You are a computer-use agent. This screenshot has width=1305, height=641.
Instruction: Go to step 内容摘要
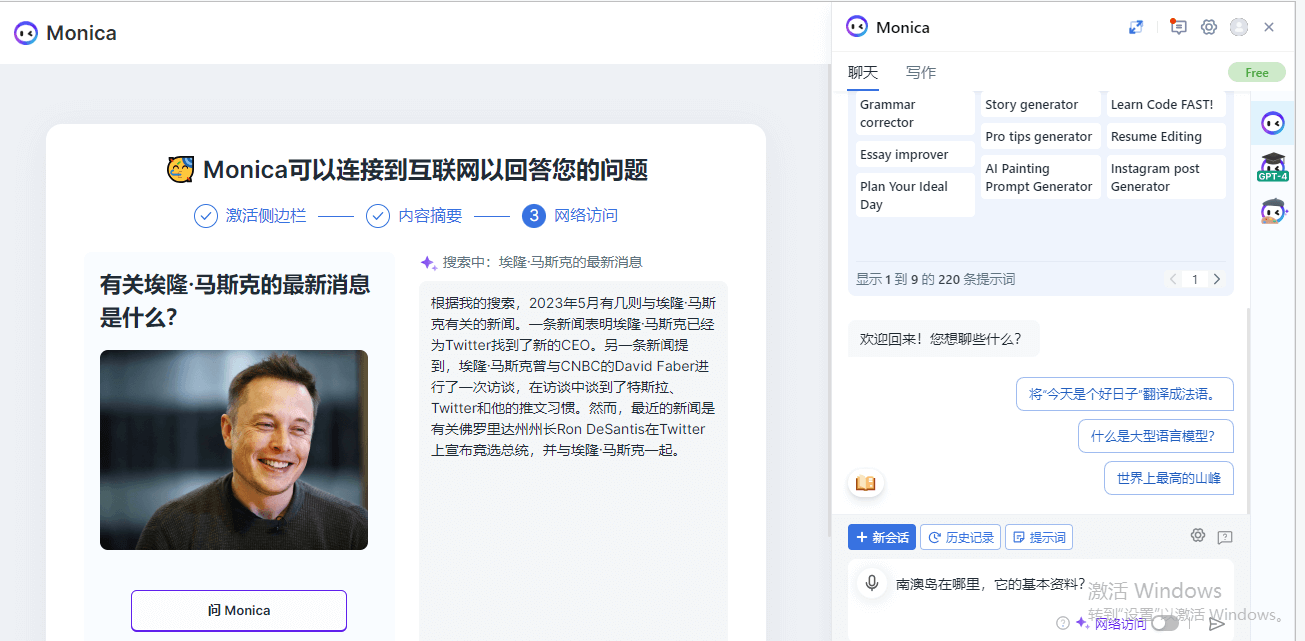414,215
